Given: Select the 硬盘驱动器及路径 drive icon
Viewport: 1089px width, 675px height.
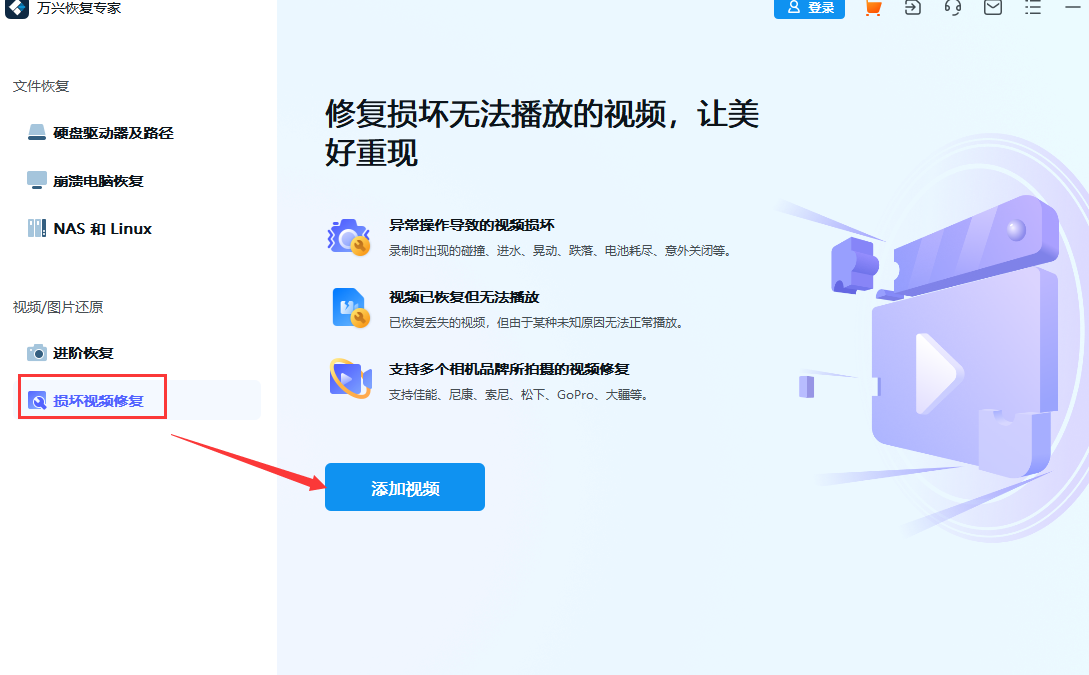Looking at the screenshot, I should 36,133.
